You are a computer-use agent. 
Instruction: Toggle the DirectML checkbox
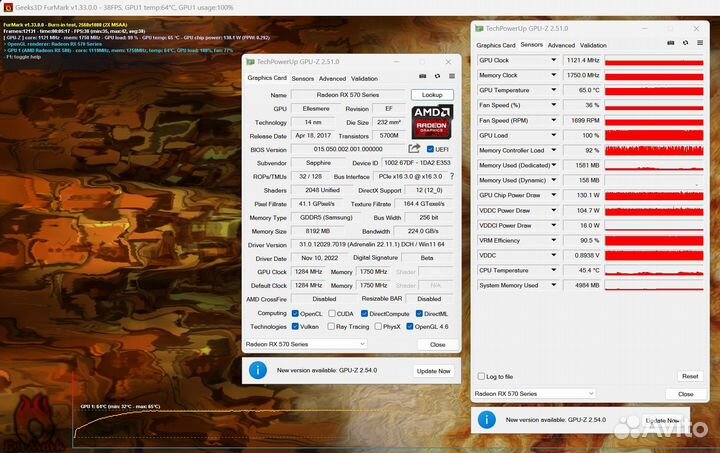click(x=419, y=313)
